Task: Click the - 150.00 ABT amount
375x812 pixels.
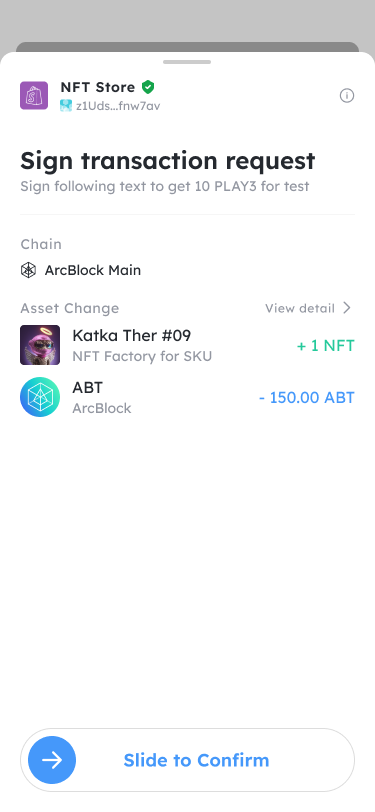Action: point(307,398)
